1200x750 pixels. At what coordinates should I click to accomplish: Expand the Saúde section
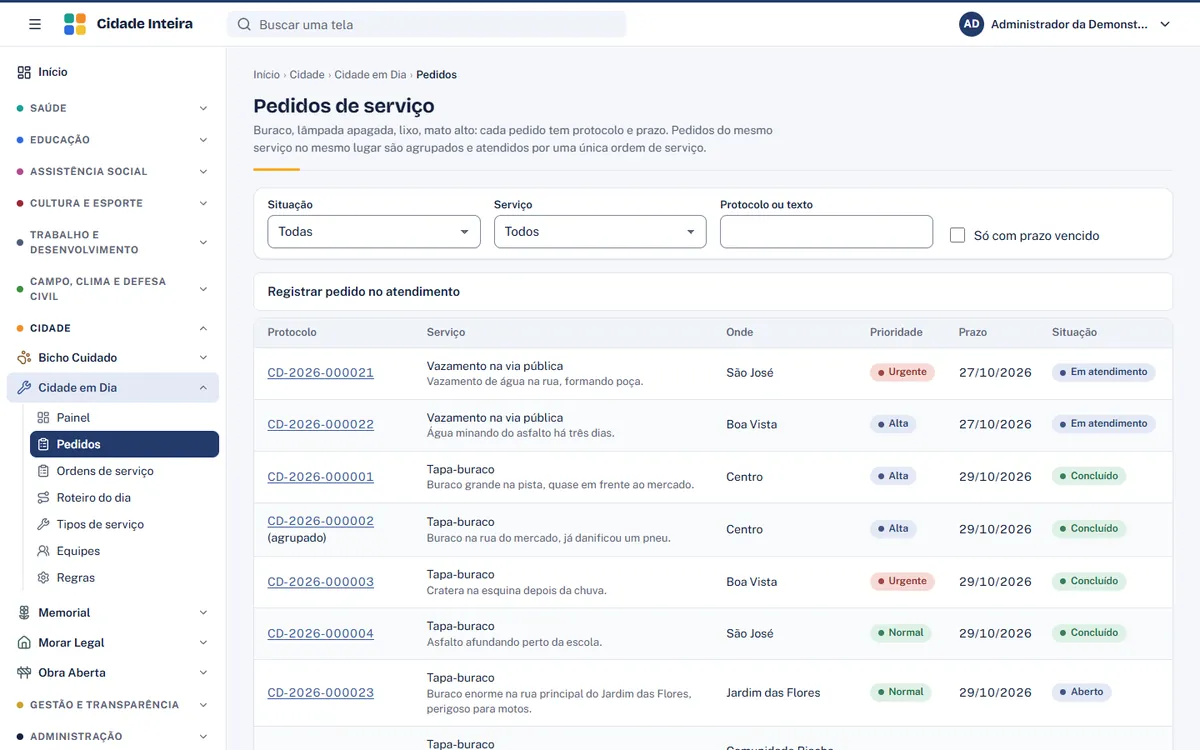tap(113, 108)
